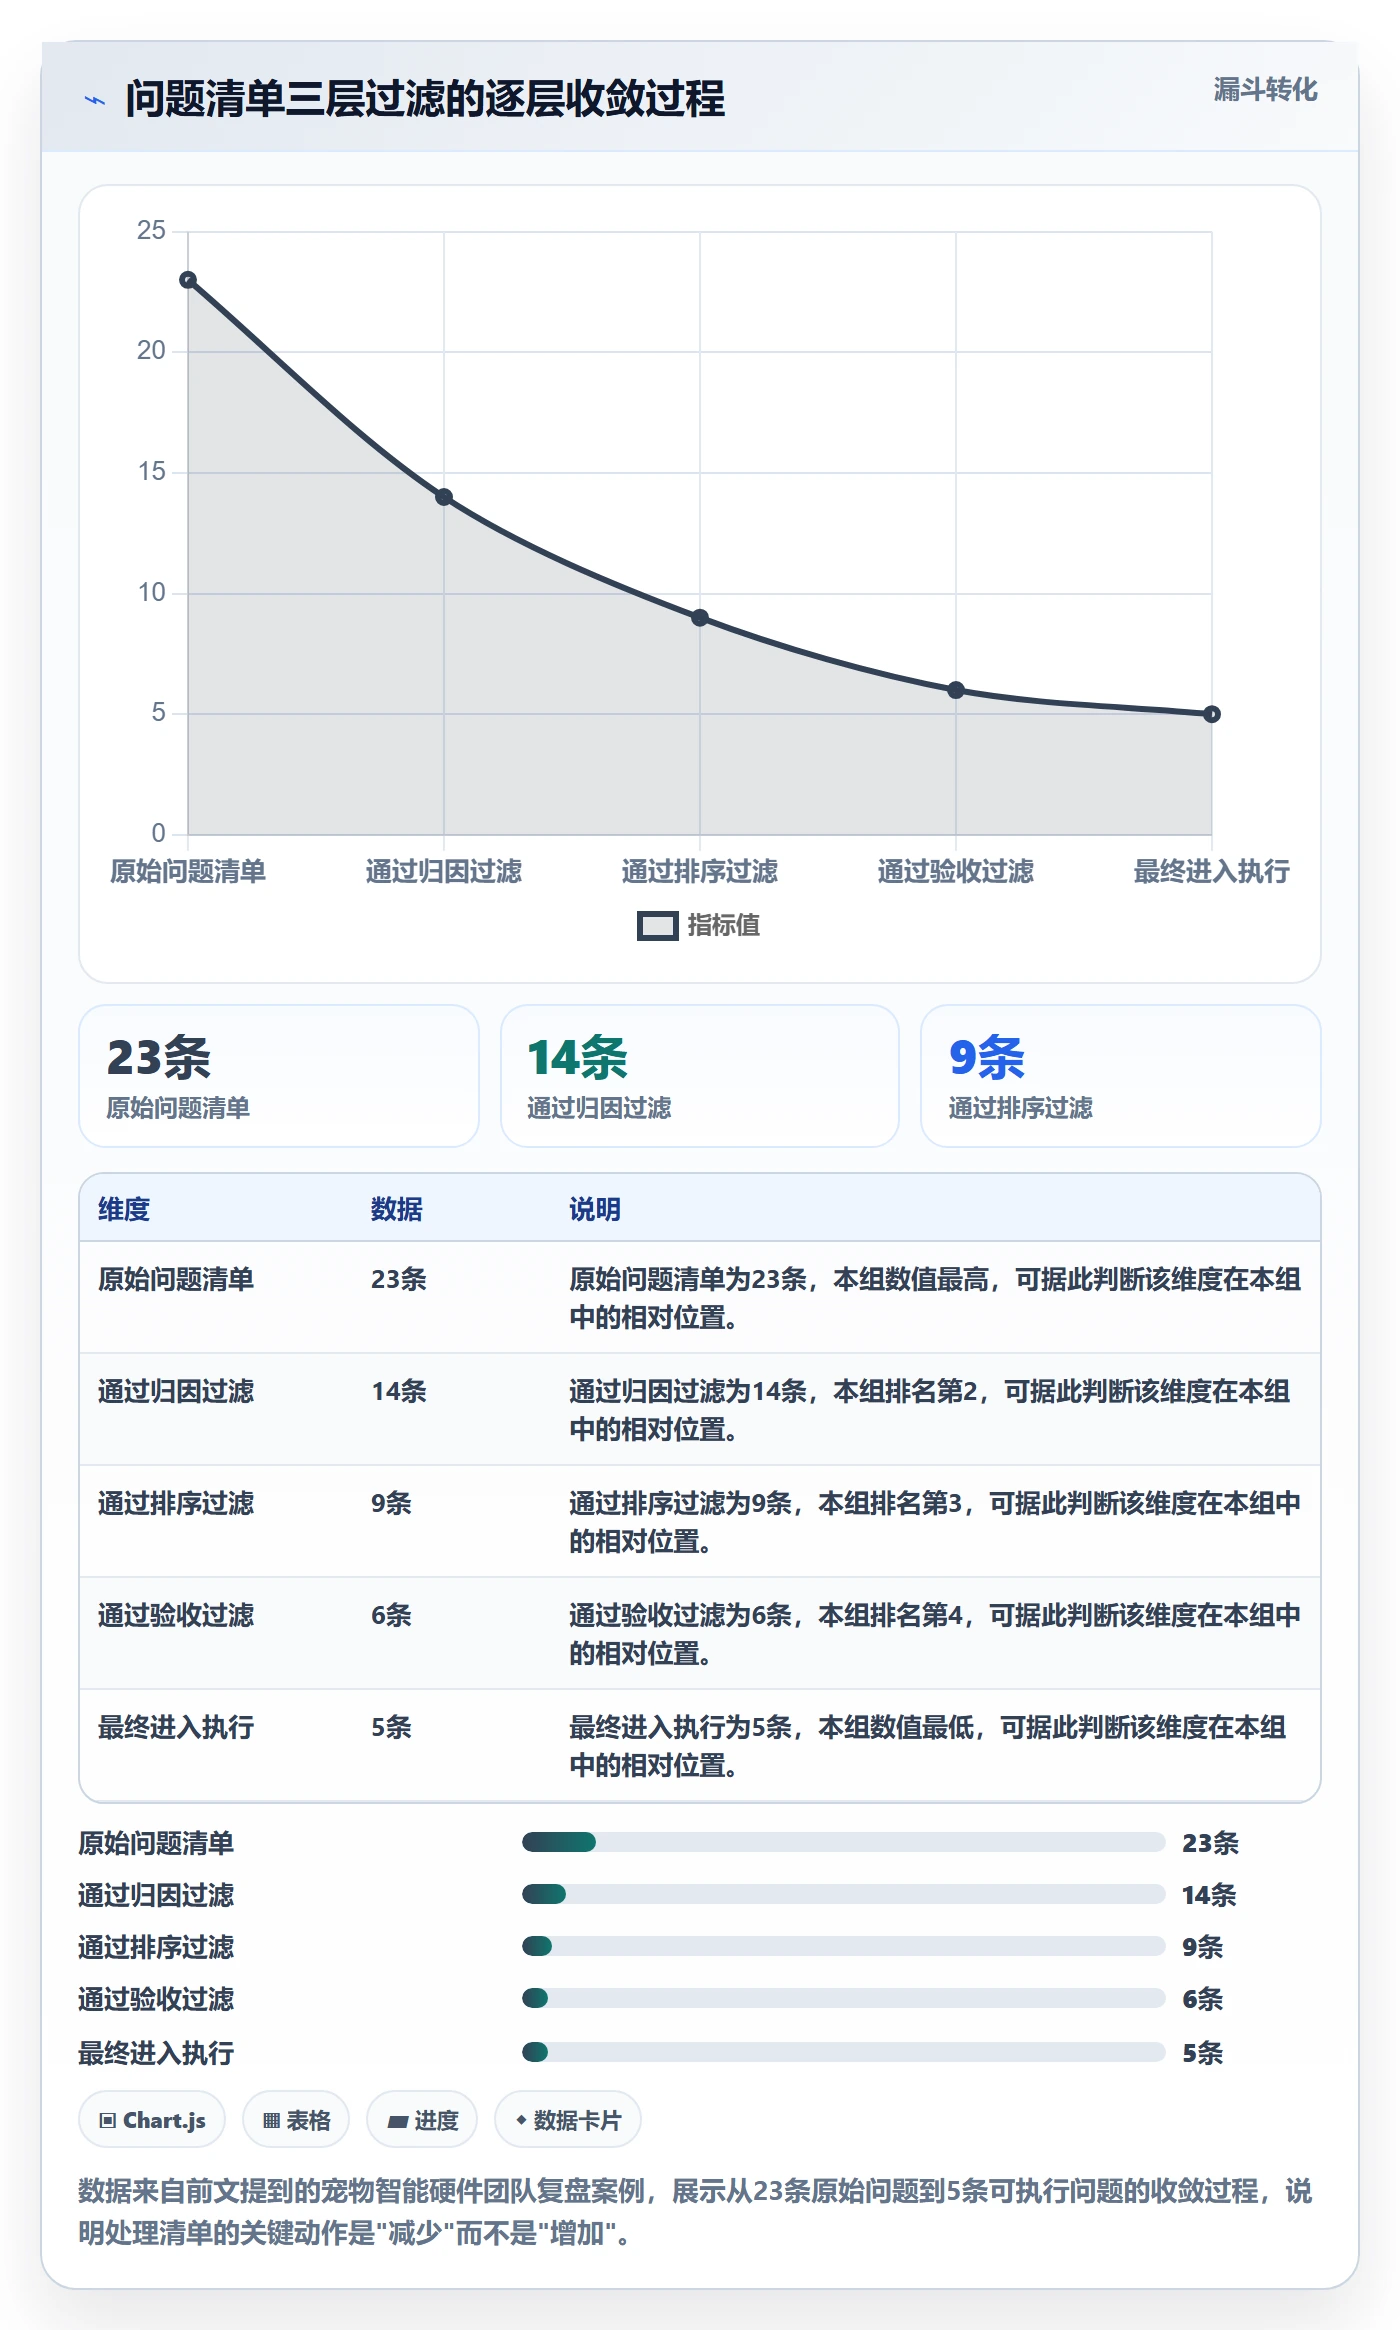Viewport: 1400px width, 2330px height.
Task: Click the 通过排序过滤 progress bar
Action: coord(844,1946)
